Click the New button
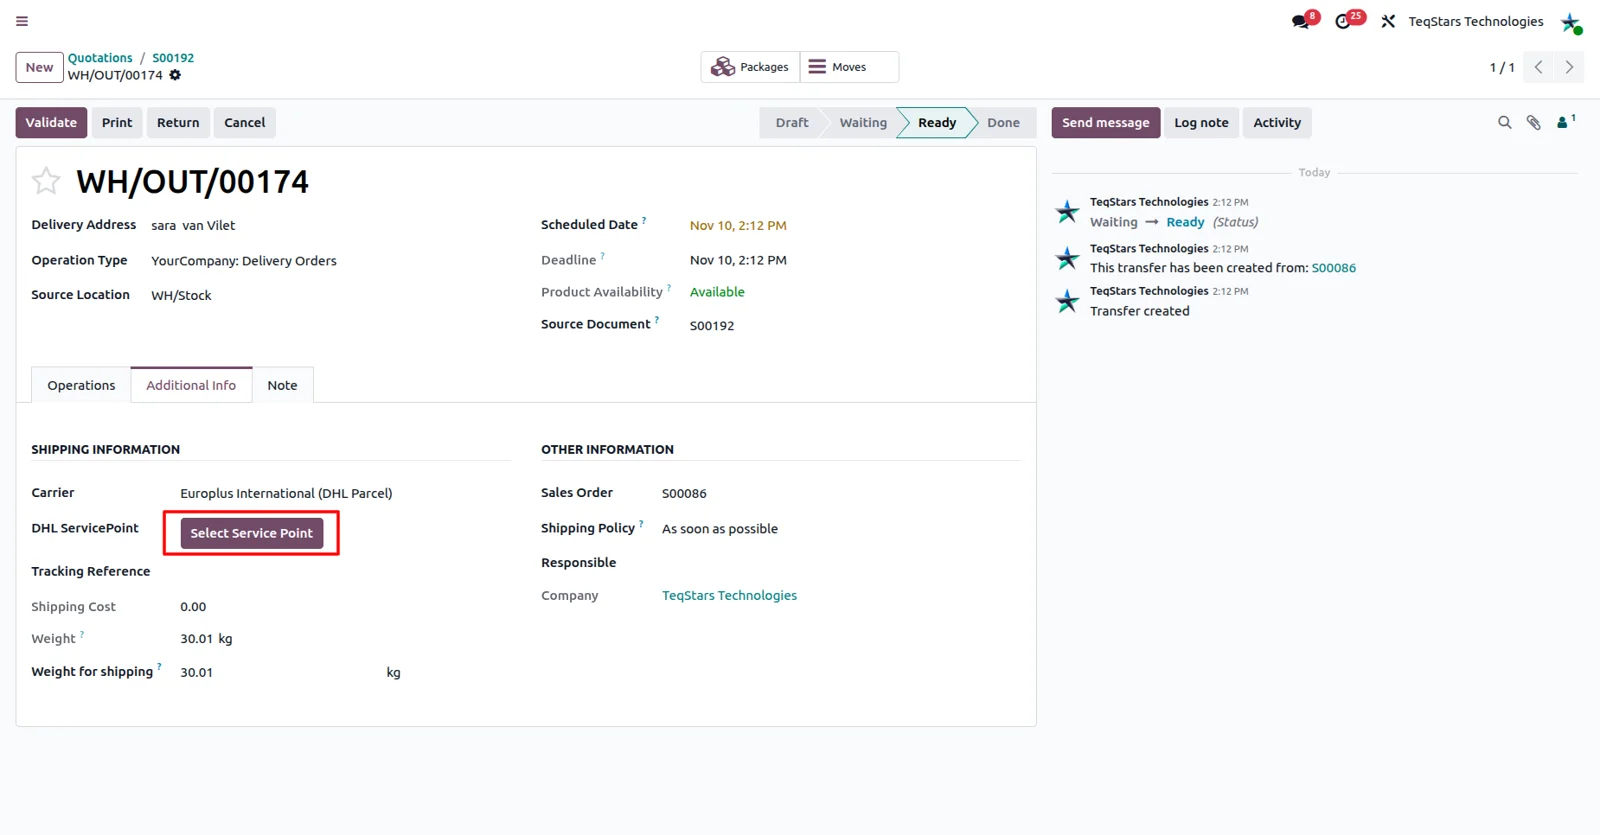Screen dimensions: 1600x835 (40, 67)
